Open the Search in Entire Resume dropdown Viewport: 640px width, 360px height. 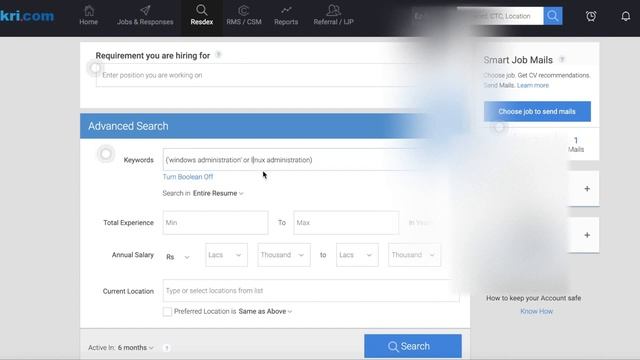click(x=218, y=193)
